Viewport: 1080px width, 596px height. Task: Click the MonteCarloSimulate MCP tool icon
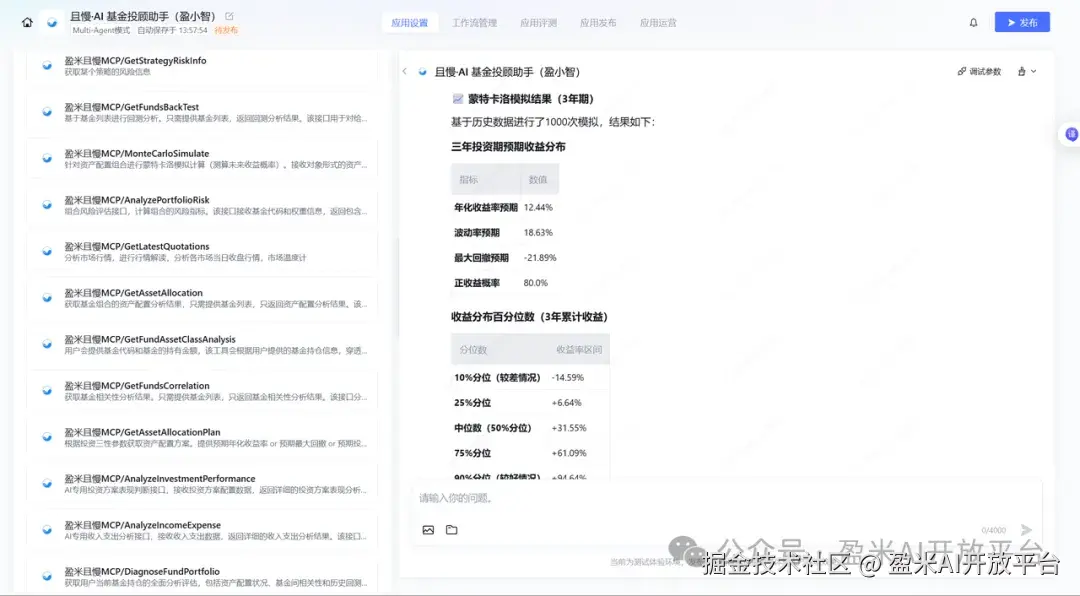[x=47, y=158]
